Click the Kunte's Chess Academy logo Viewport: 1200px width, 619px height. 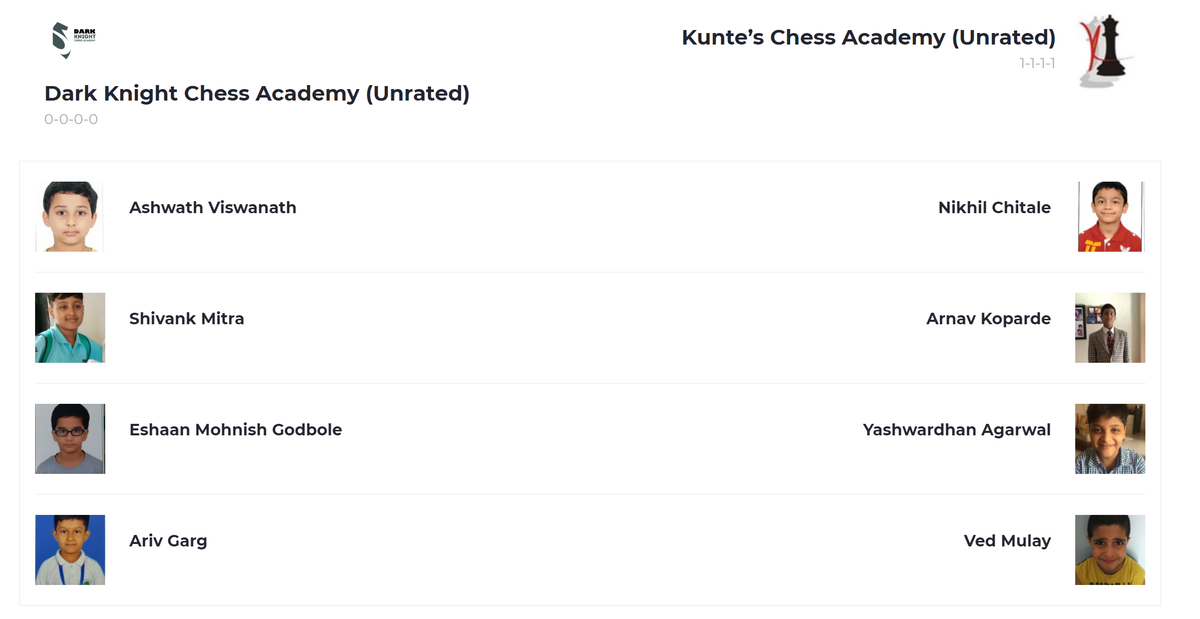1106,50
